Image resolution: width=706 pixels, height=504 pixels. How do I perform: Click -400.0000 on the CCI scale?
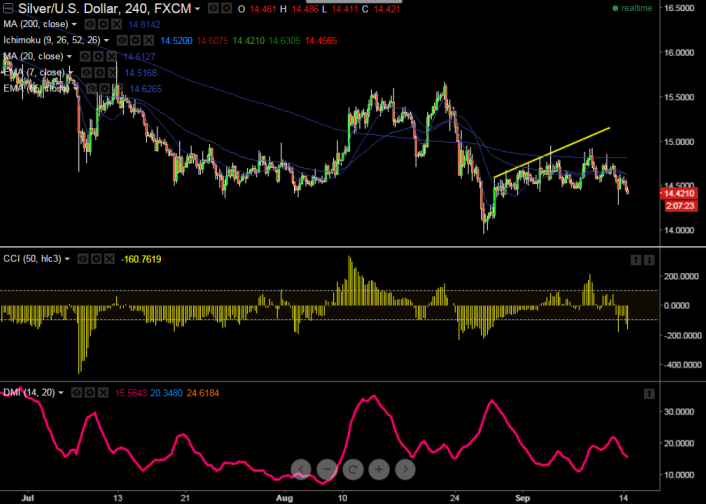tap(683, 365)
